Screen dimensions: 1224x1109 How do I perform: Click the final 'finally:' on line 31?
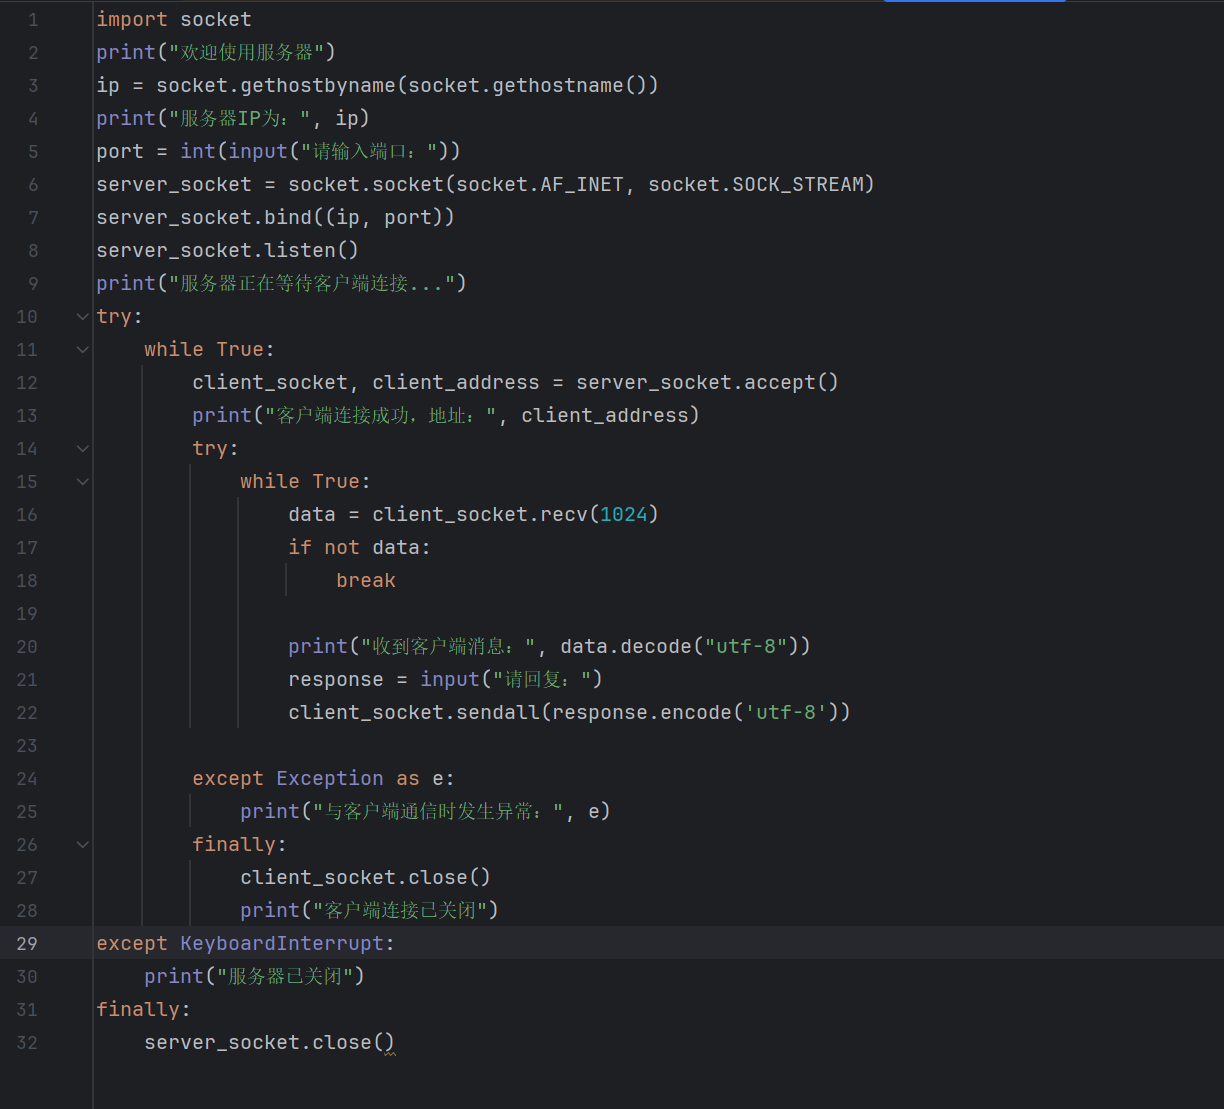[x=144, y=1009]
